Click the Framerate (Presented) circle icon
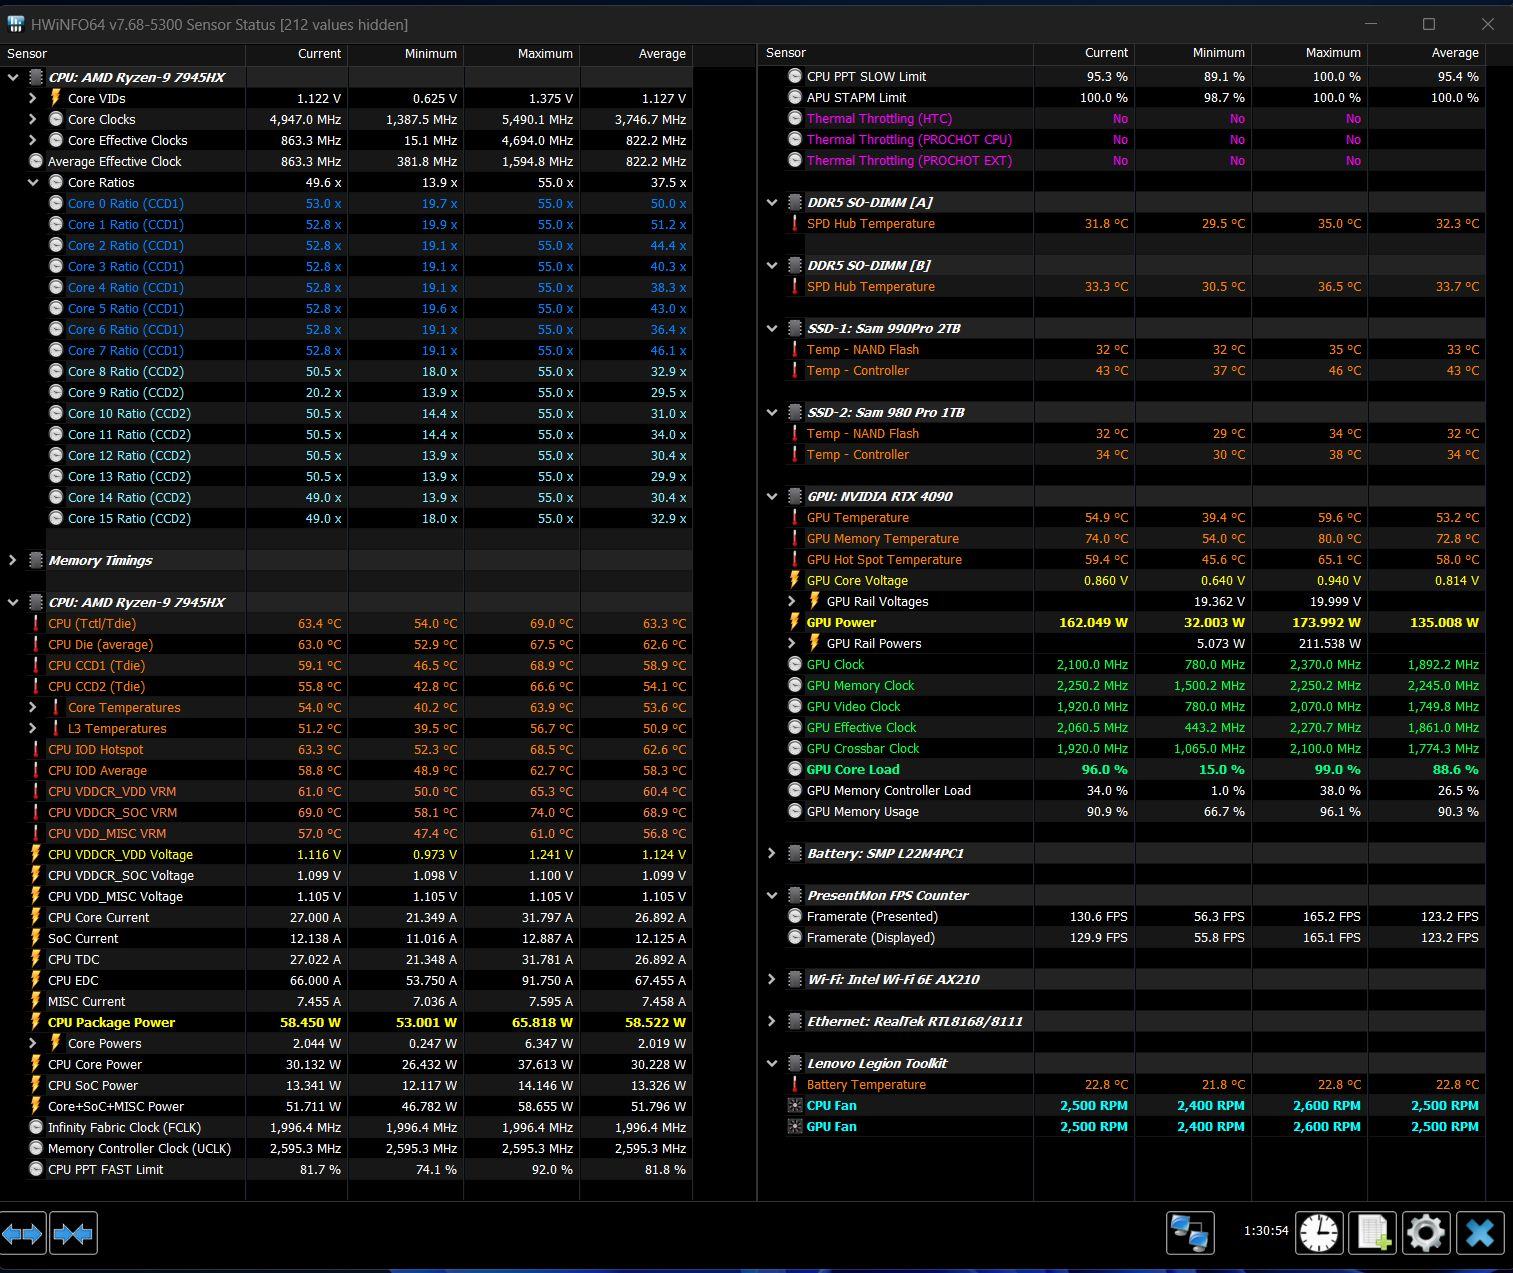1513x1273 pixels. point(795,916)
